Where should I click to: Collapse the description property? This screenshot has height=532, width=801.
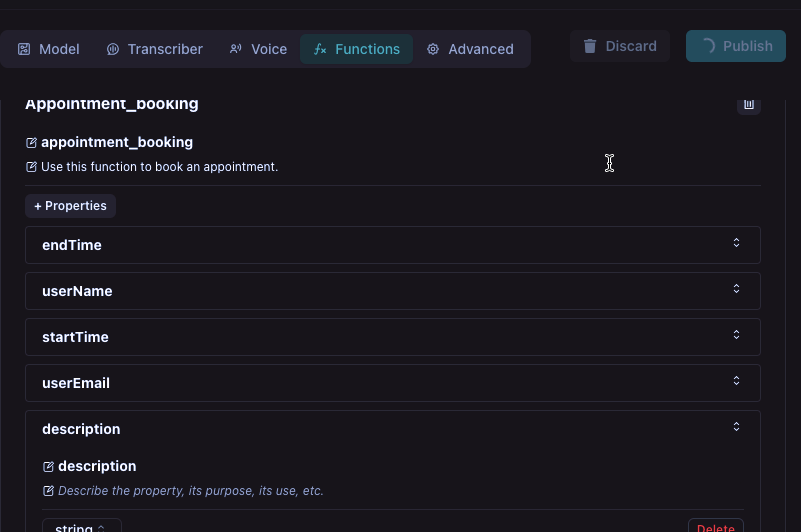click(x=736, y=427)
